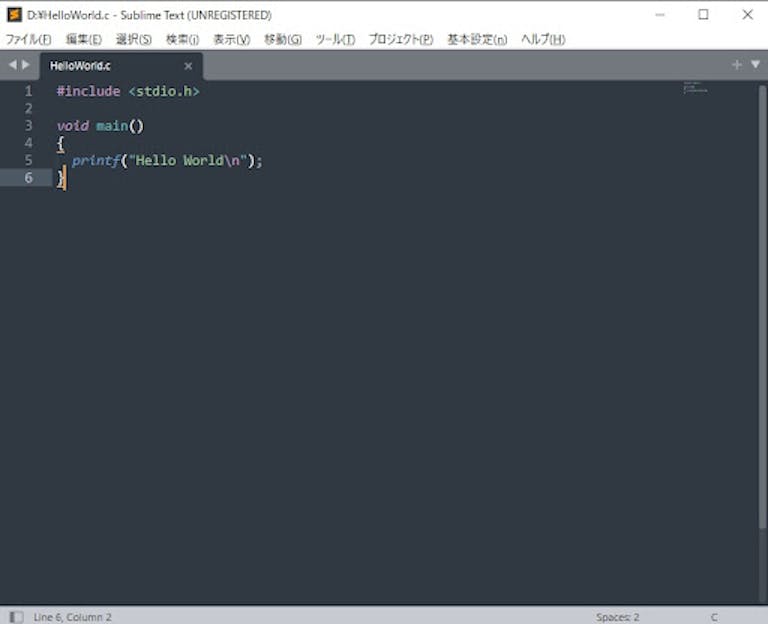
Task: Open the ツール(T) menu
Action: pyautogui.click(x=335, y=39)
